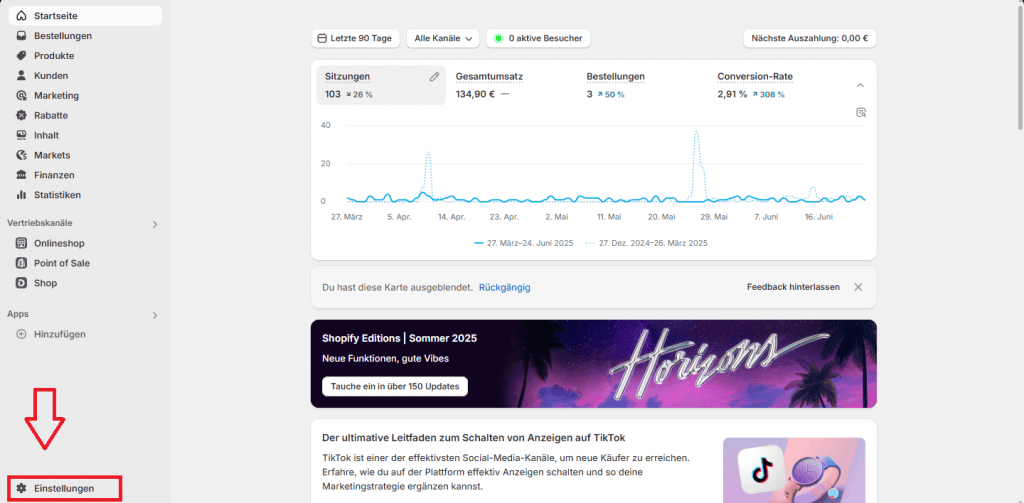Dismiss the hidden card notice with X
This screenshot has width=1024, height=503.
pos(858,287)
